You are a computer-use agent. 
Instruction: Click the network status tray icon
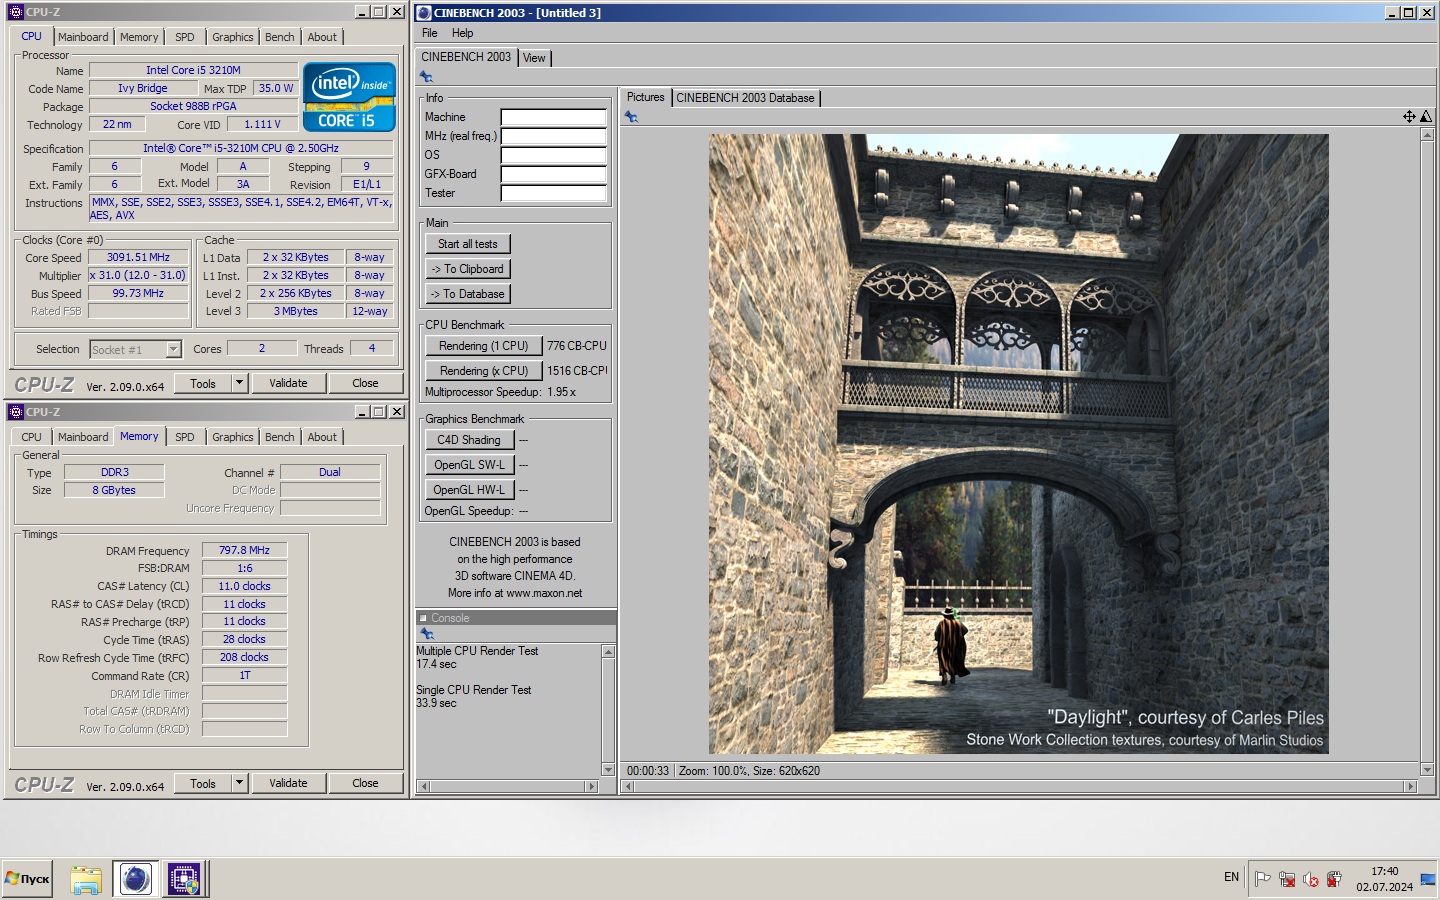coord(1287,879)
